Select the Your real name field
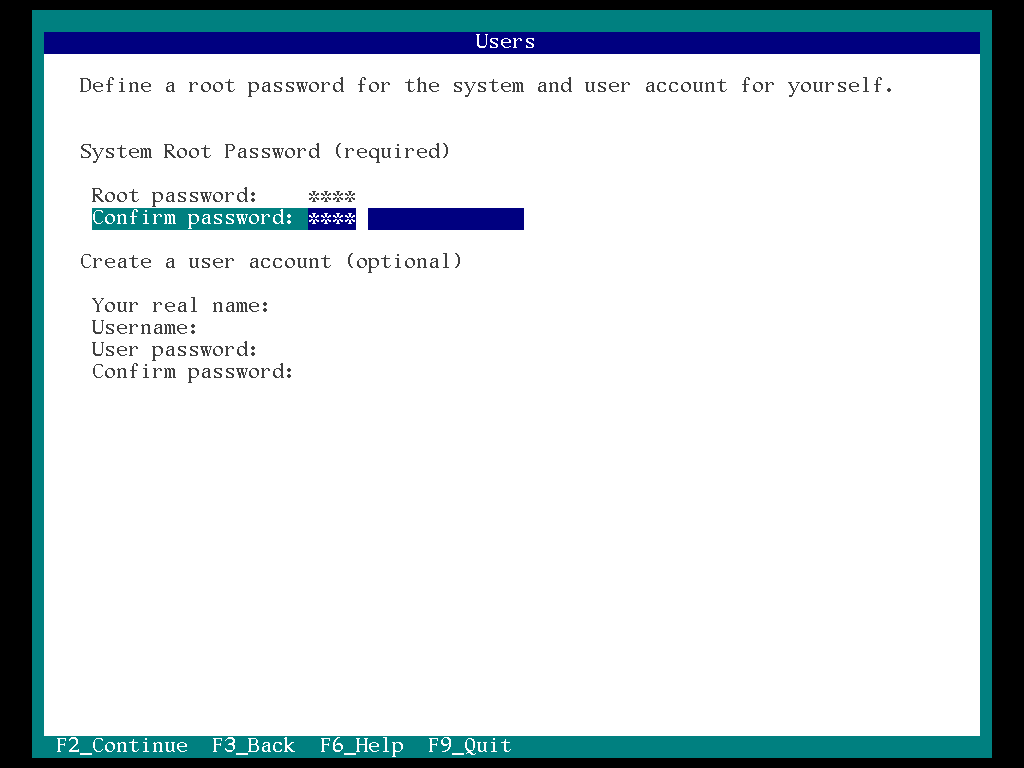The height and width of the screenshot is (768, 1024). 181,306
